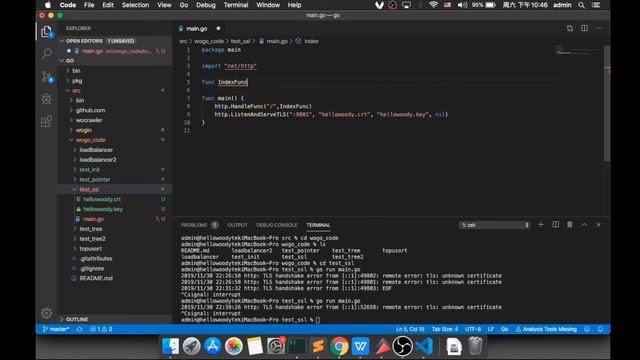Open the File menu
This screenshot has width=640, height=360.
[x=89, y=5]
